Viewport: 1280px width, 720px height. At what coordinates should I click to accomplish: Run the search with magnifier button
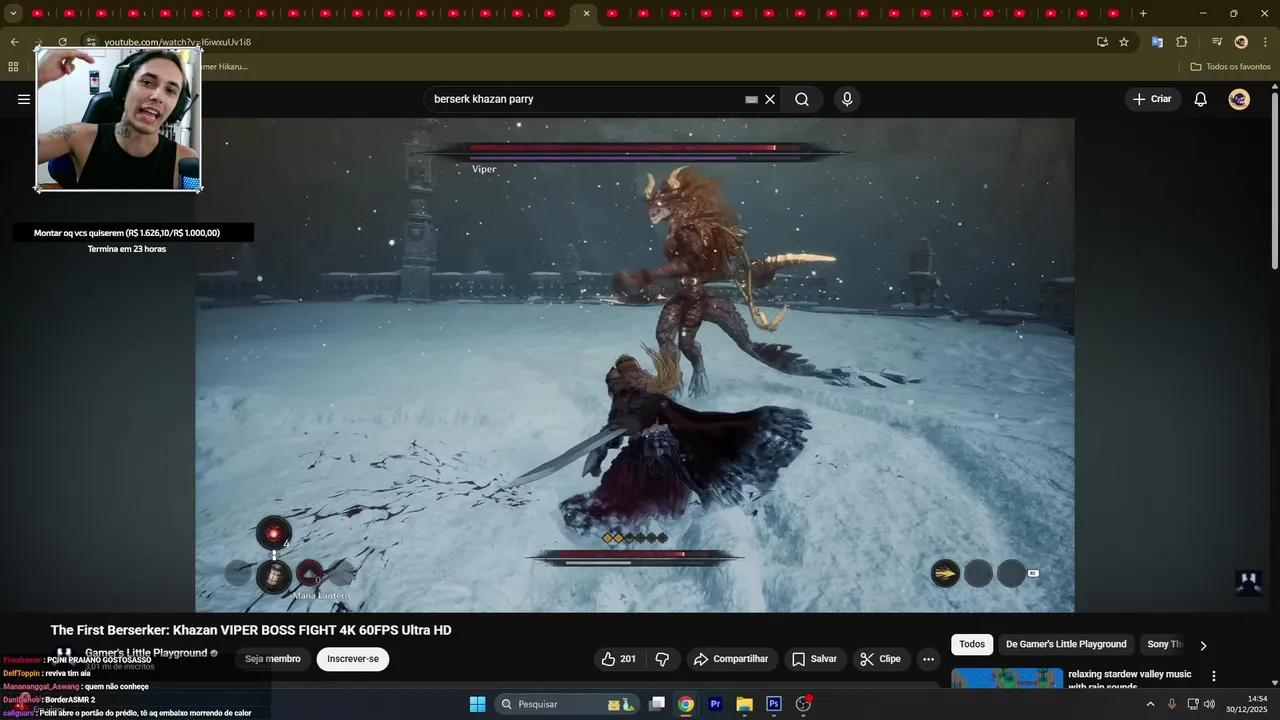click(x=802, y=99)
